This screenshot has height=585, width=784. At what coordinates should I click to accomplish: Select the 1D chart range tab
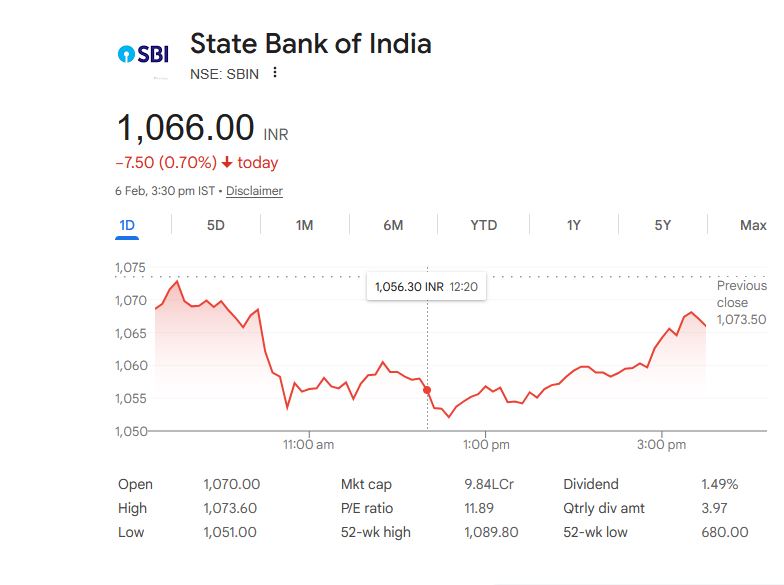[127, 225]
